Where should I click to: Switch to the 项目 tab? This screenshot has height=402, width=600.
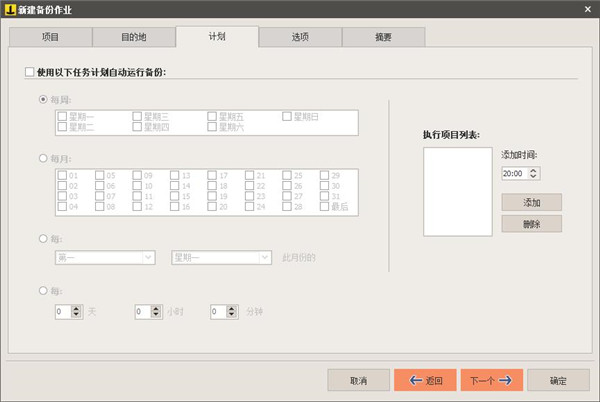[x=50, y=37]
